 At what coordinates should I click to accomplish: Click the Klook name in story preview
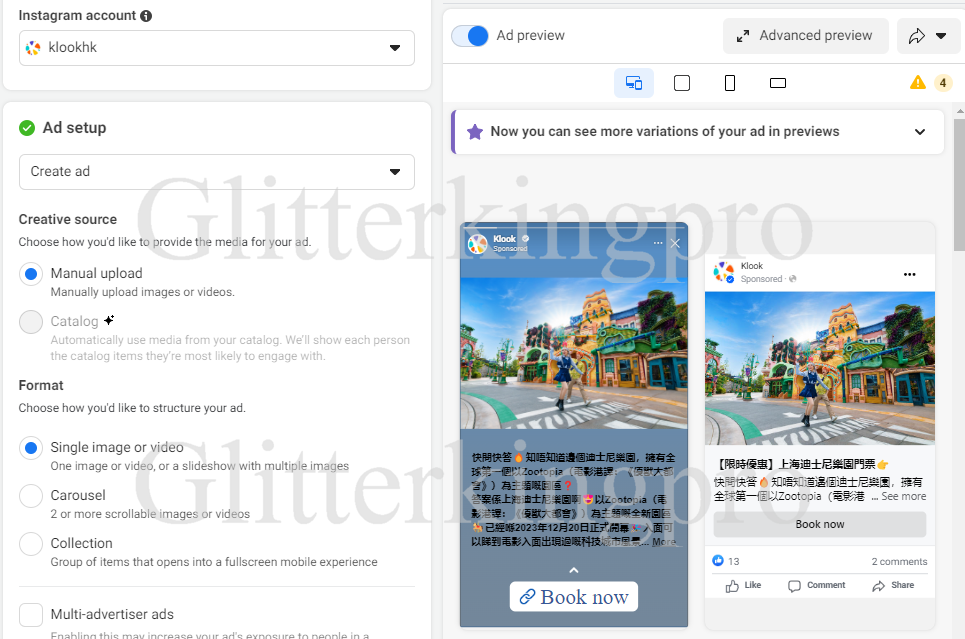pyautogui.click(x=505, y=239)
